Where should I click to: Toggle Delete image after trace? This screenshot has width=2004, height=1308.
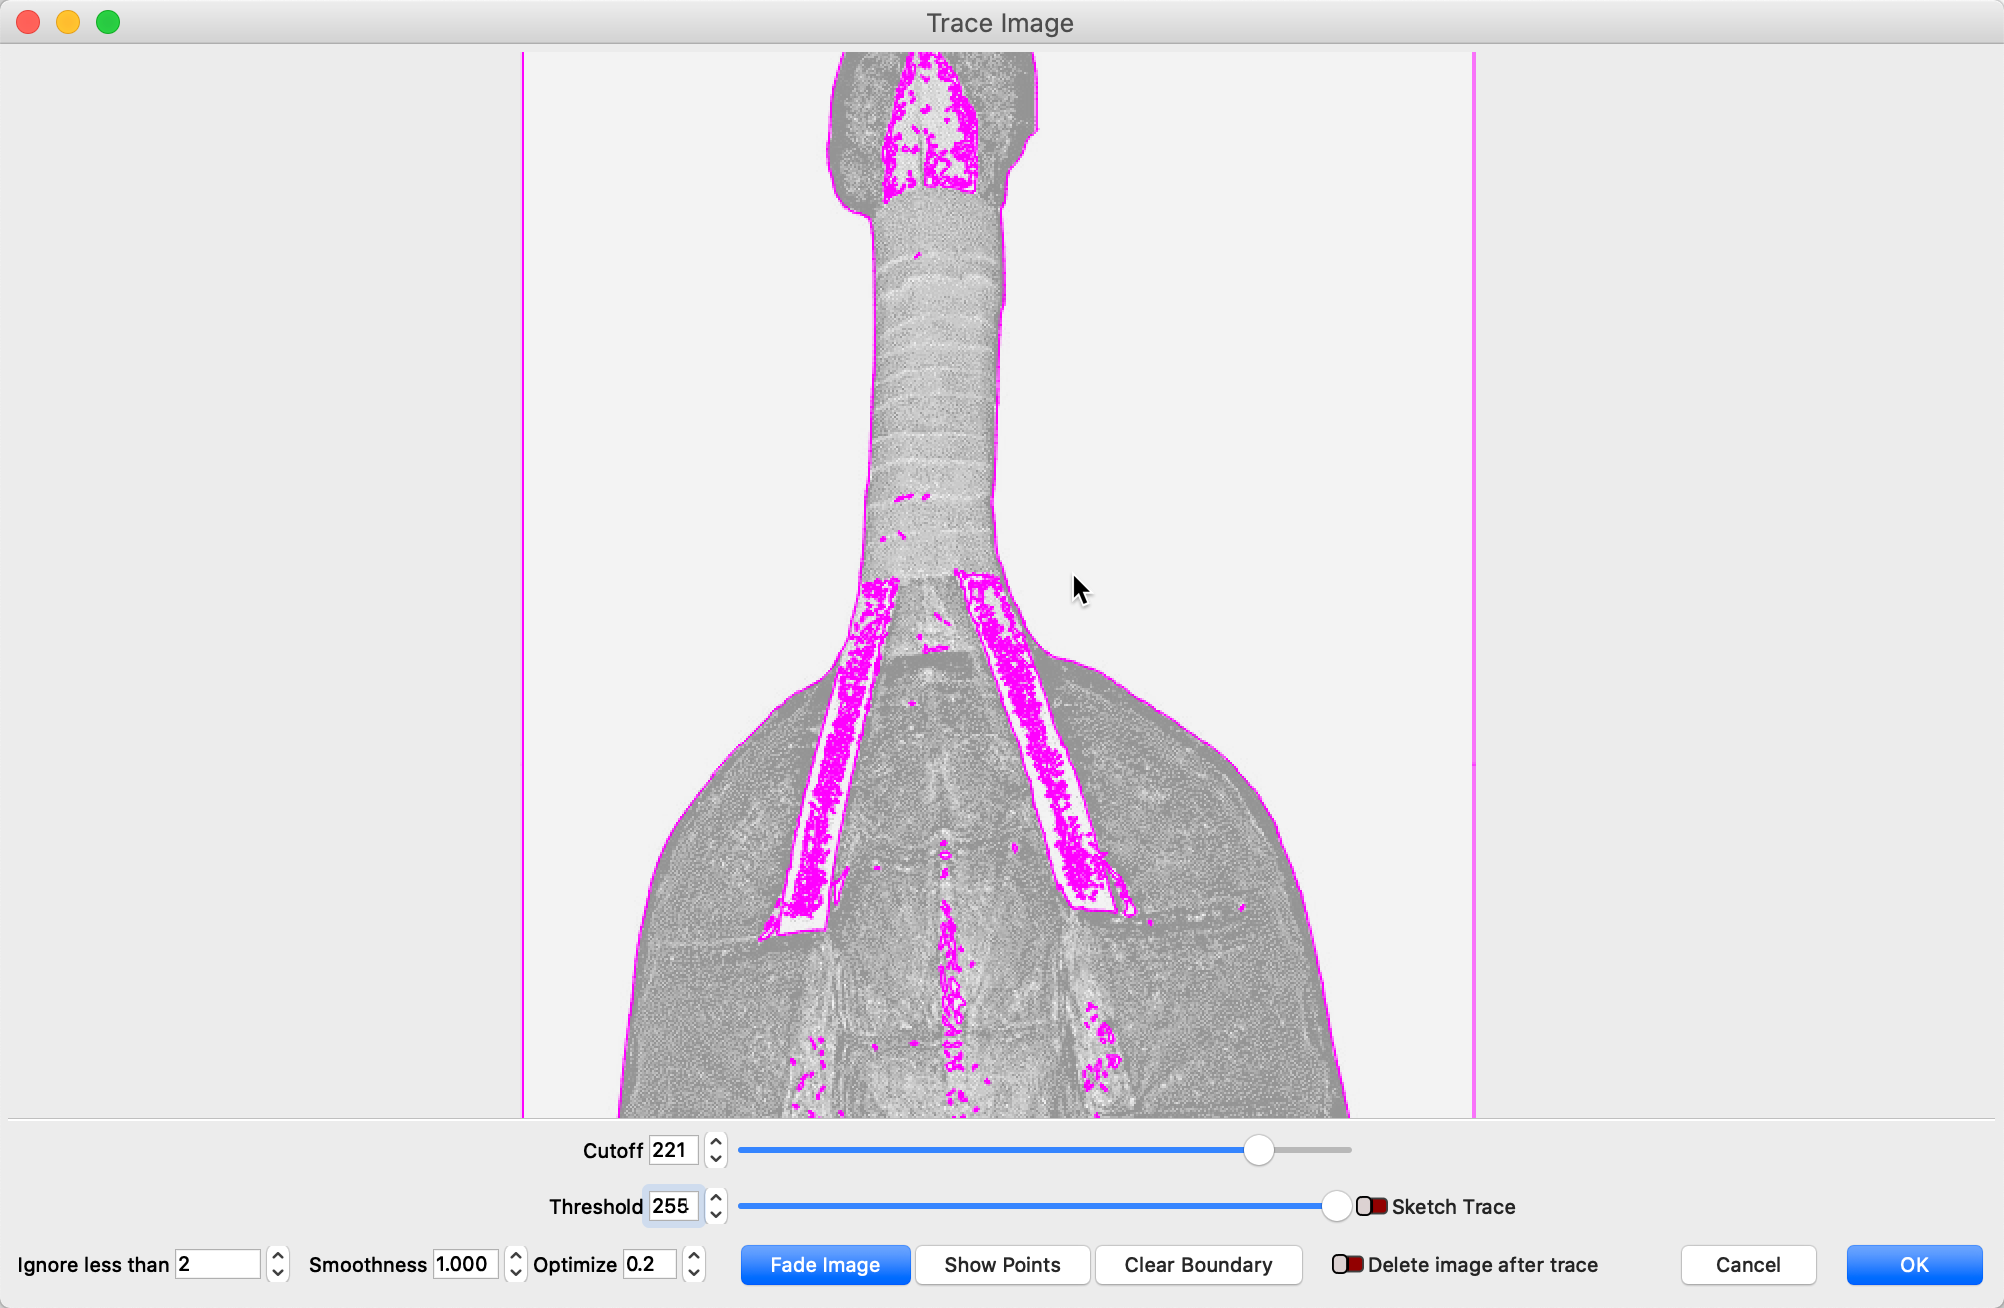[1347, 1265]
